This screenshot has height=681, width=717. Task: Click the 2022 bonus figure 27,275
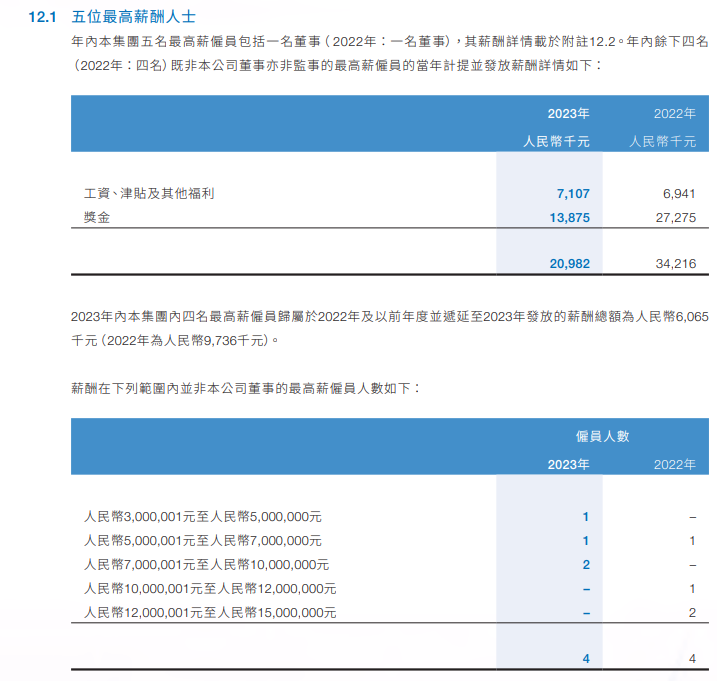tap(675, 218)
